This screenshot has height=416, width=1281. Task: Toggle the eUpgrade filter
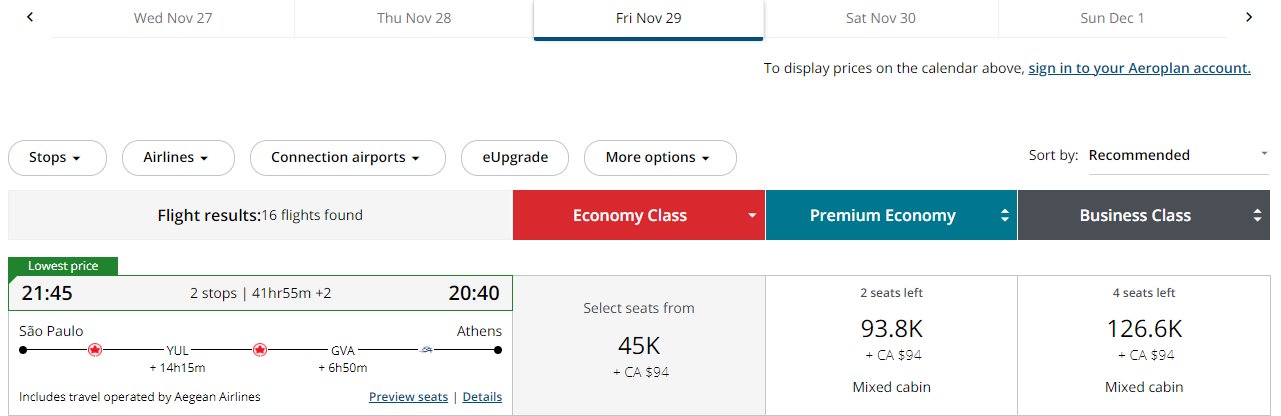515,157
